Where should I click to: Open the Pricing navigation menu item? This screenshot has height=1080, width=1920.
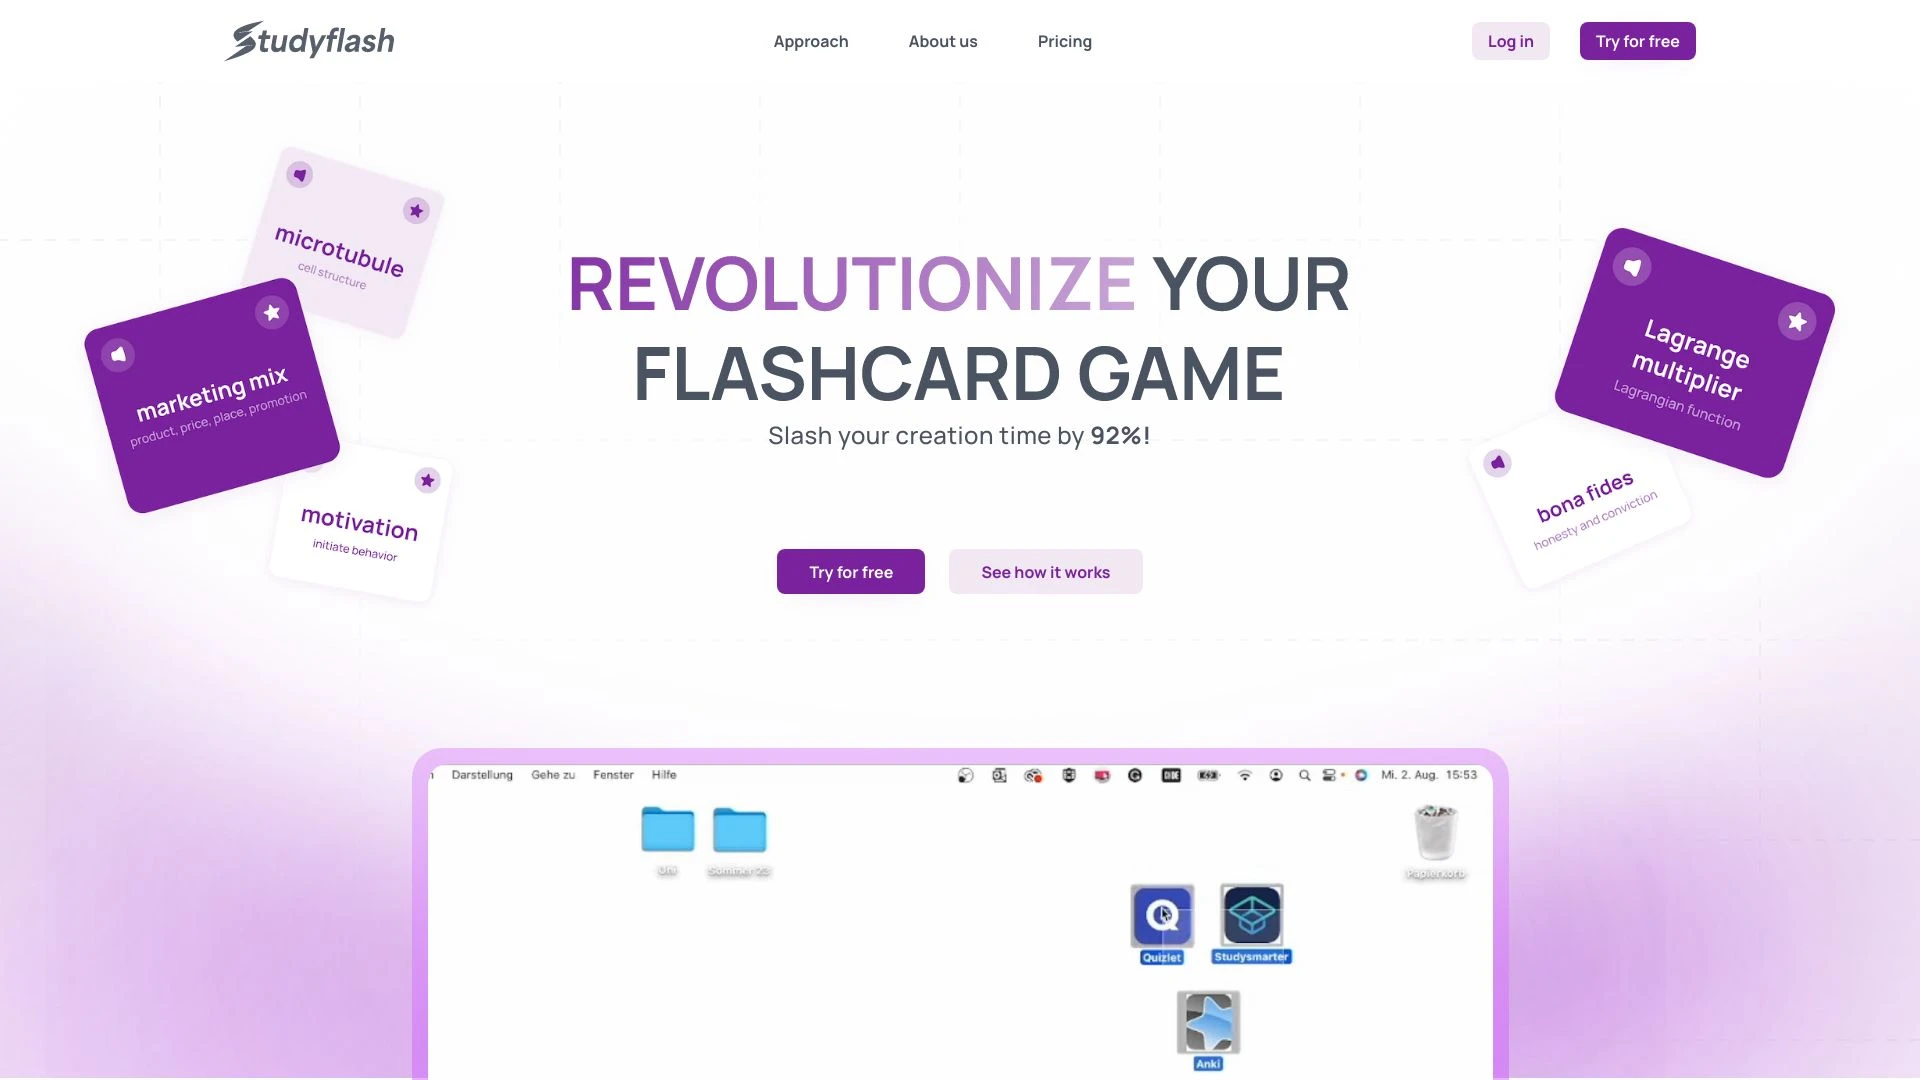pyautogui.click(x=1064, y=40)
